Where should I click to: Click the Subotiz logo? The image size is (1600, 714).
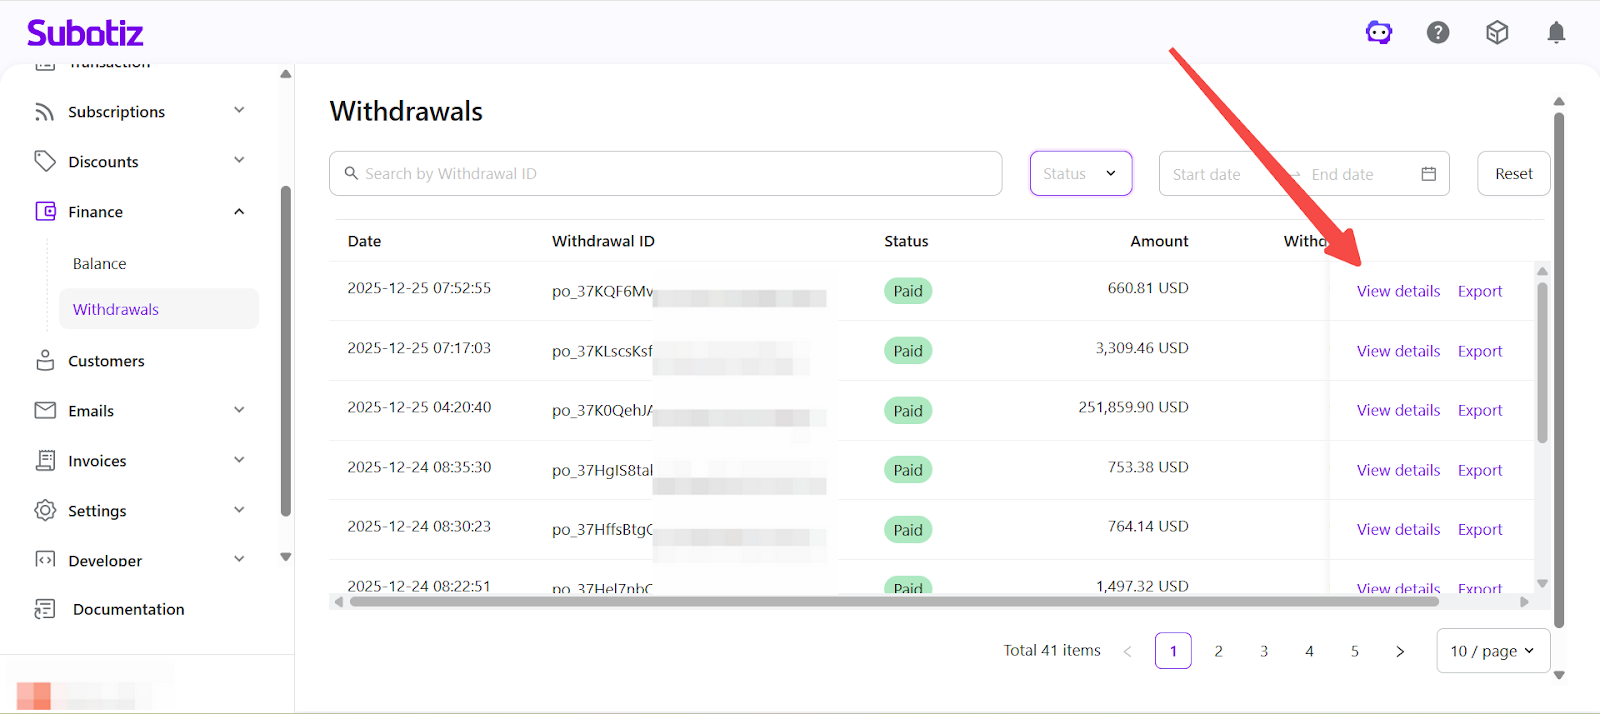coord(85,33)
